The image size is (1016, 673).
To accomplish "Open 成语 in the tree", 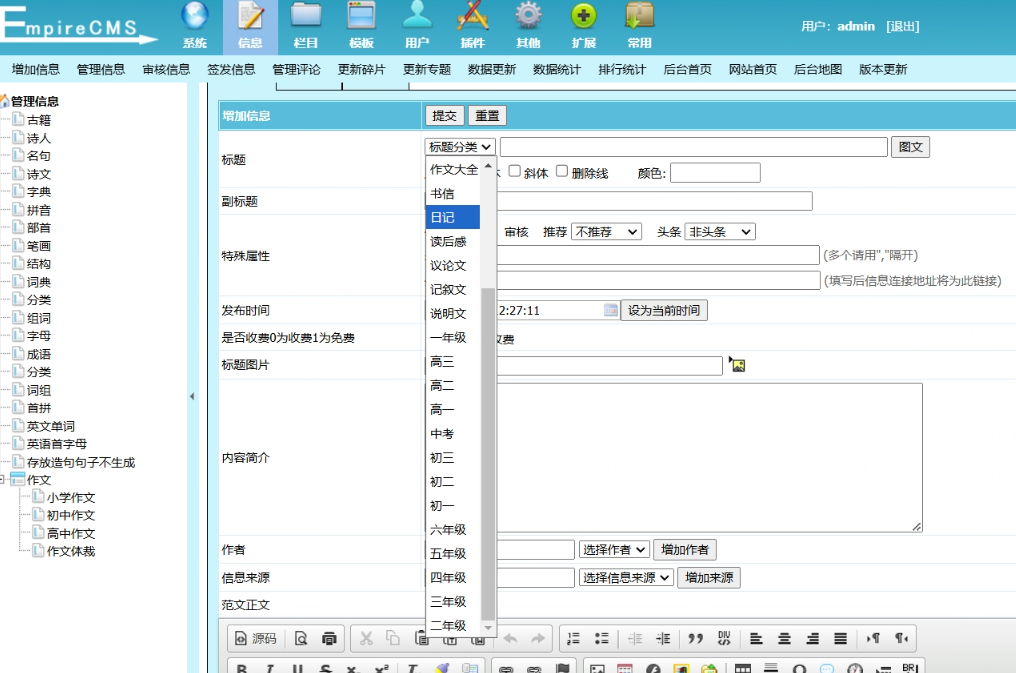I will click(39, 354).
